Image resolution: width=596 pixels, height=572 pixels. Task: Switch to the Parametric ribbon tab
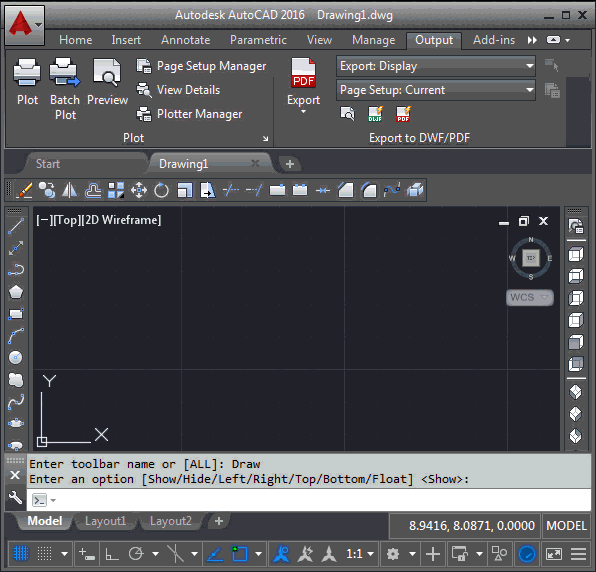258,40
